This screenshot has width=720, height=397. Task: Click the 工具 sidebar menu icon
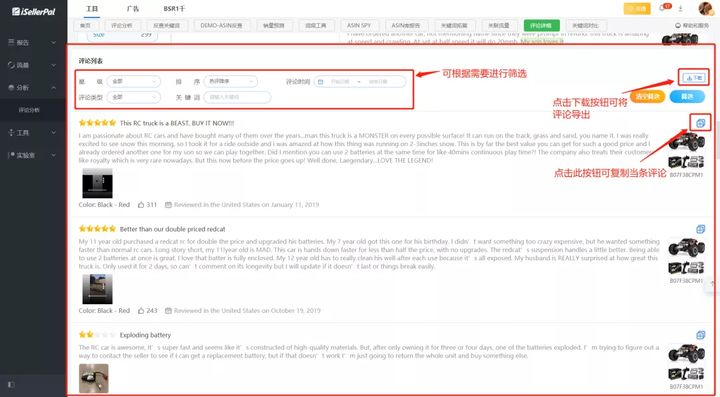[11, 132]
